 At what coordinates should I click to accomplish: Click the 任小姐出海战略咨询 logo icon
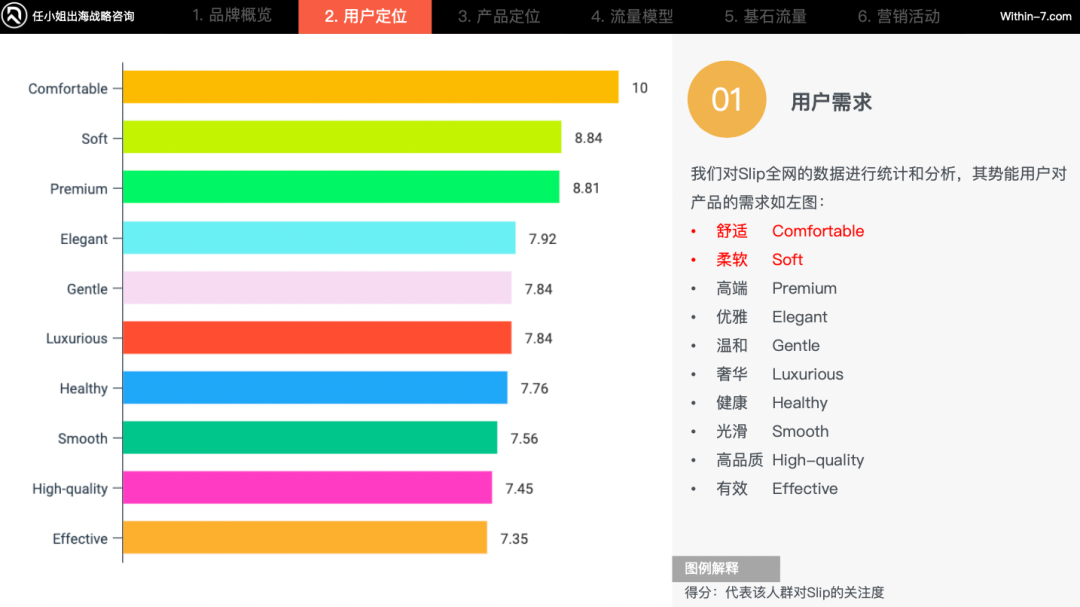[13, 16]
